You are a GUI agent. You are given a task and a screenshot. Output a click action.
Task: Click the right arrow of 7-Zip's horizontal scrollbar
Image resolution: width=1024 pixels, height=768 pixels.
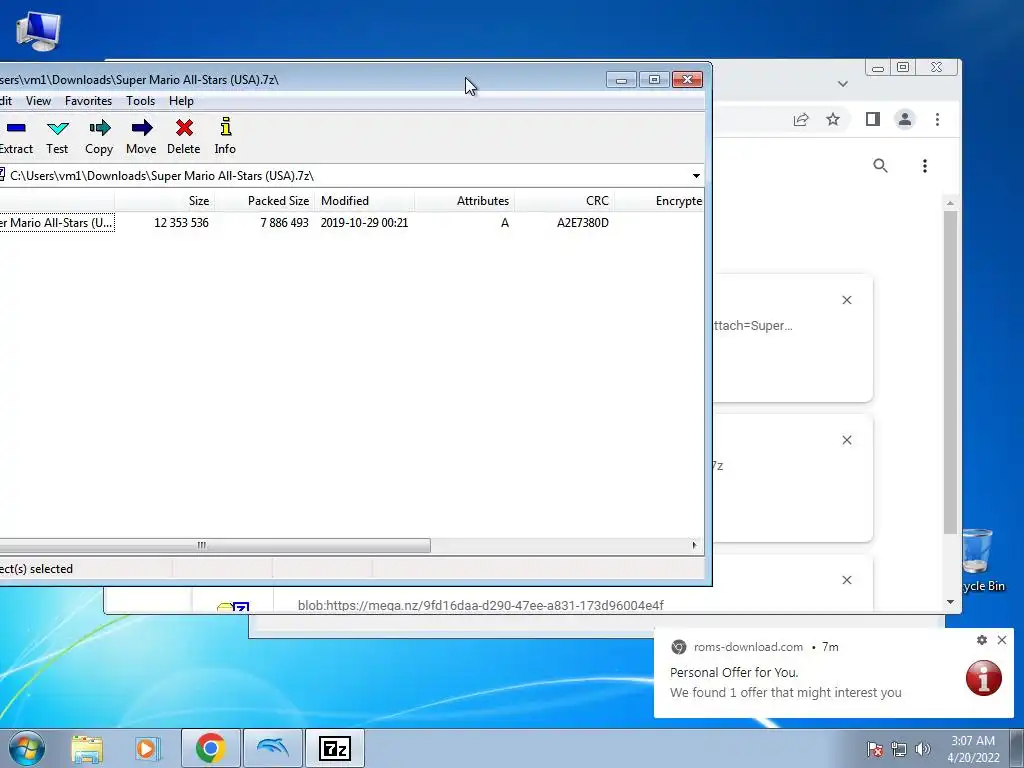(694, 545)
